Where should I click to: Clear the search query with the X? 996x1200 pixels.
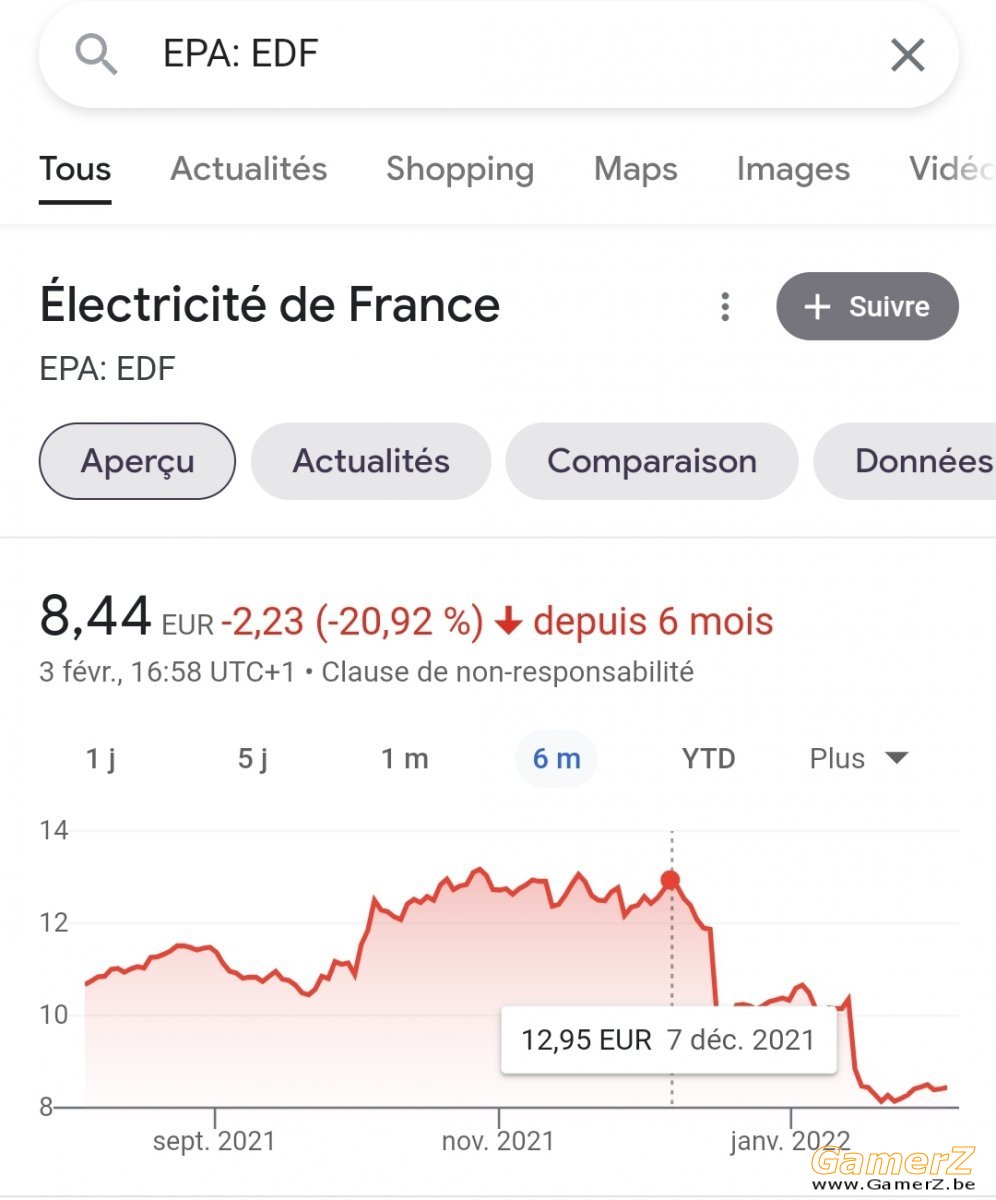click(x=907, y=55)
